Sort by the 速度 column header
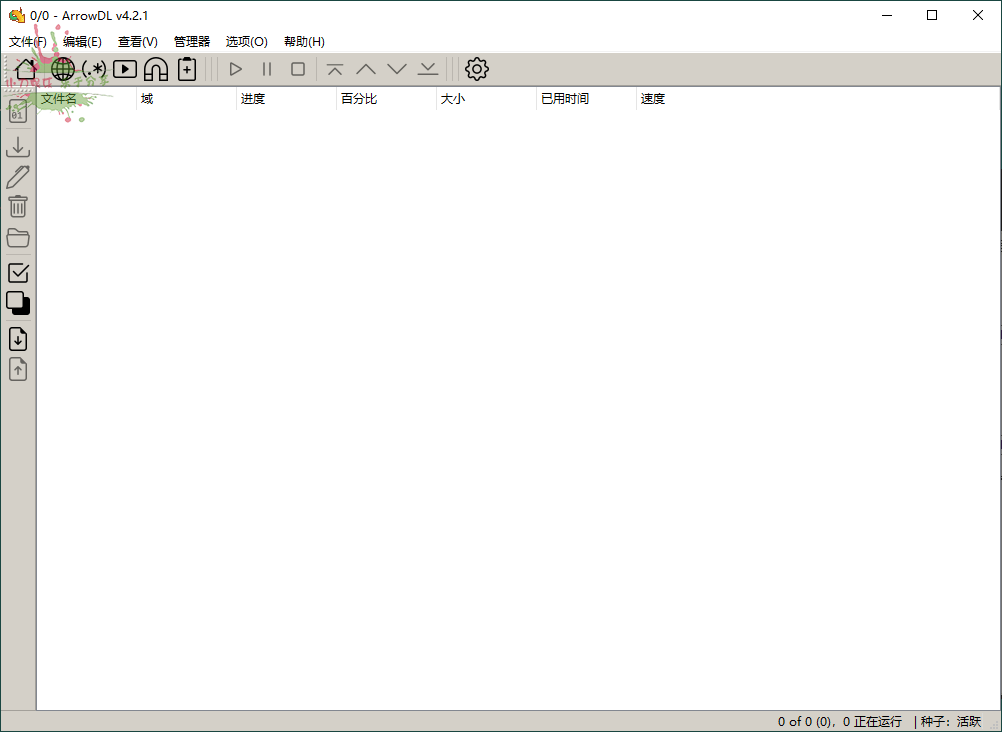Viewport: 1002px width, 732px height. click(x=653, y=99)
